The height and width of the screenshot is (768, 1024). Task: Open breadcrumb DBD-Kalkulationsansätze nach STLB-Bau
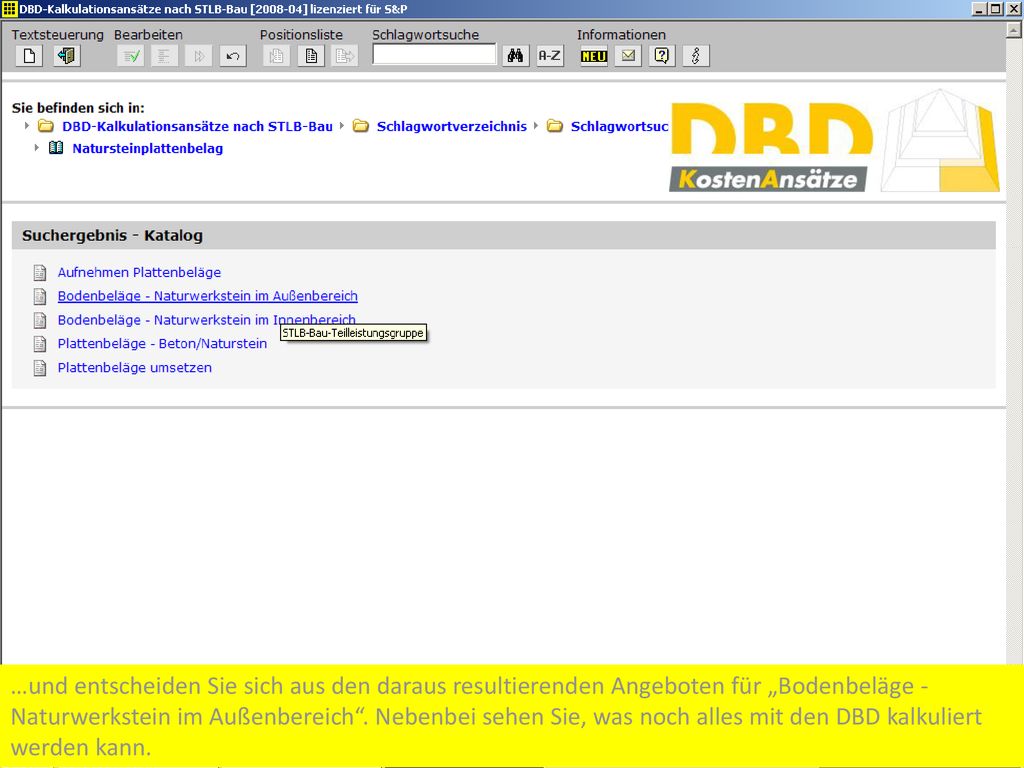[x=197, y=127]
